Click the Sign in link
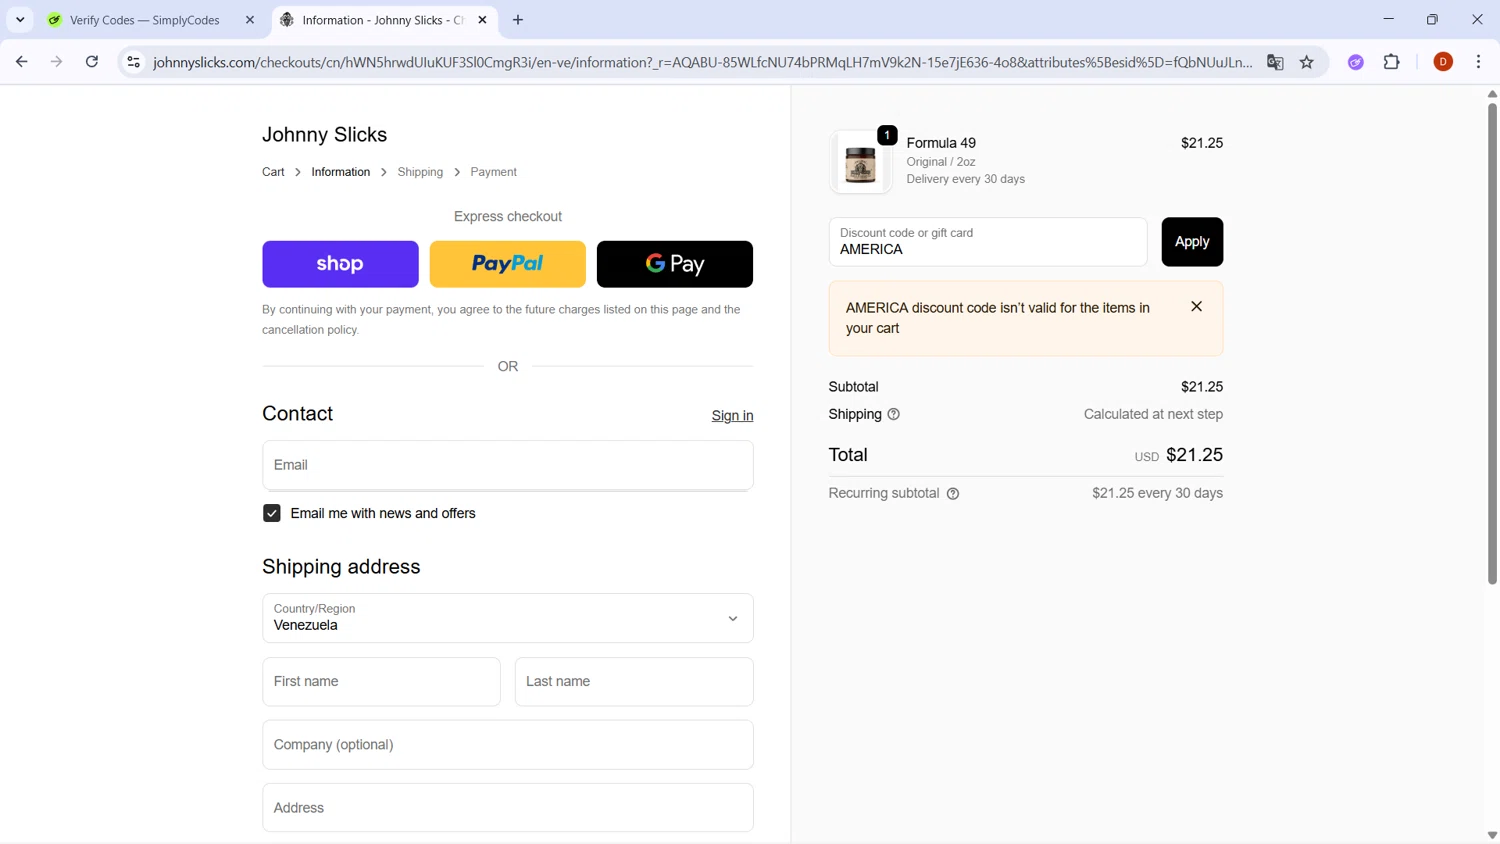 click(x=732, y=416)
